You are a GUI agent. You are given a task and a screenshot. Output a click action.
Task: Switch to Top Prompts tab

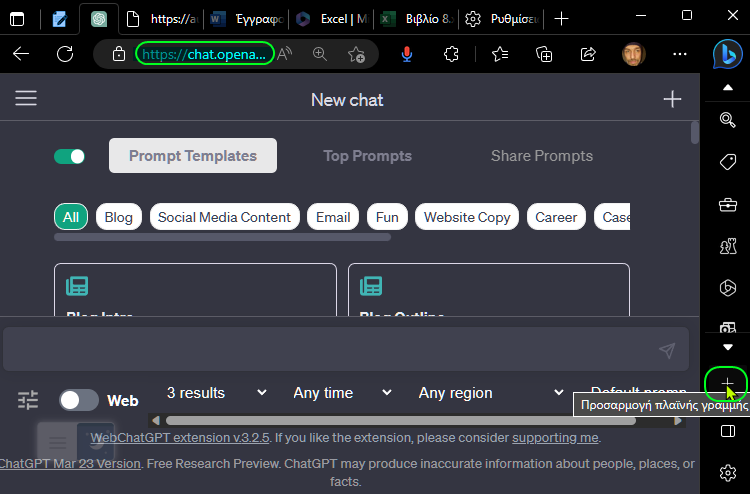pyautogui.click(x=367, y=156)
